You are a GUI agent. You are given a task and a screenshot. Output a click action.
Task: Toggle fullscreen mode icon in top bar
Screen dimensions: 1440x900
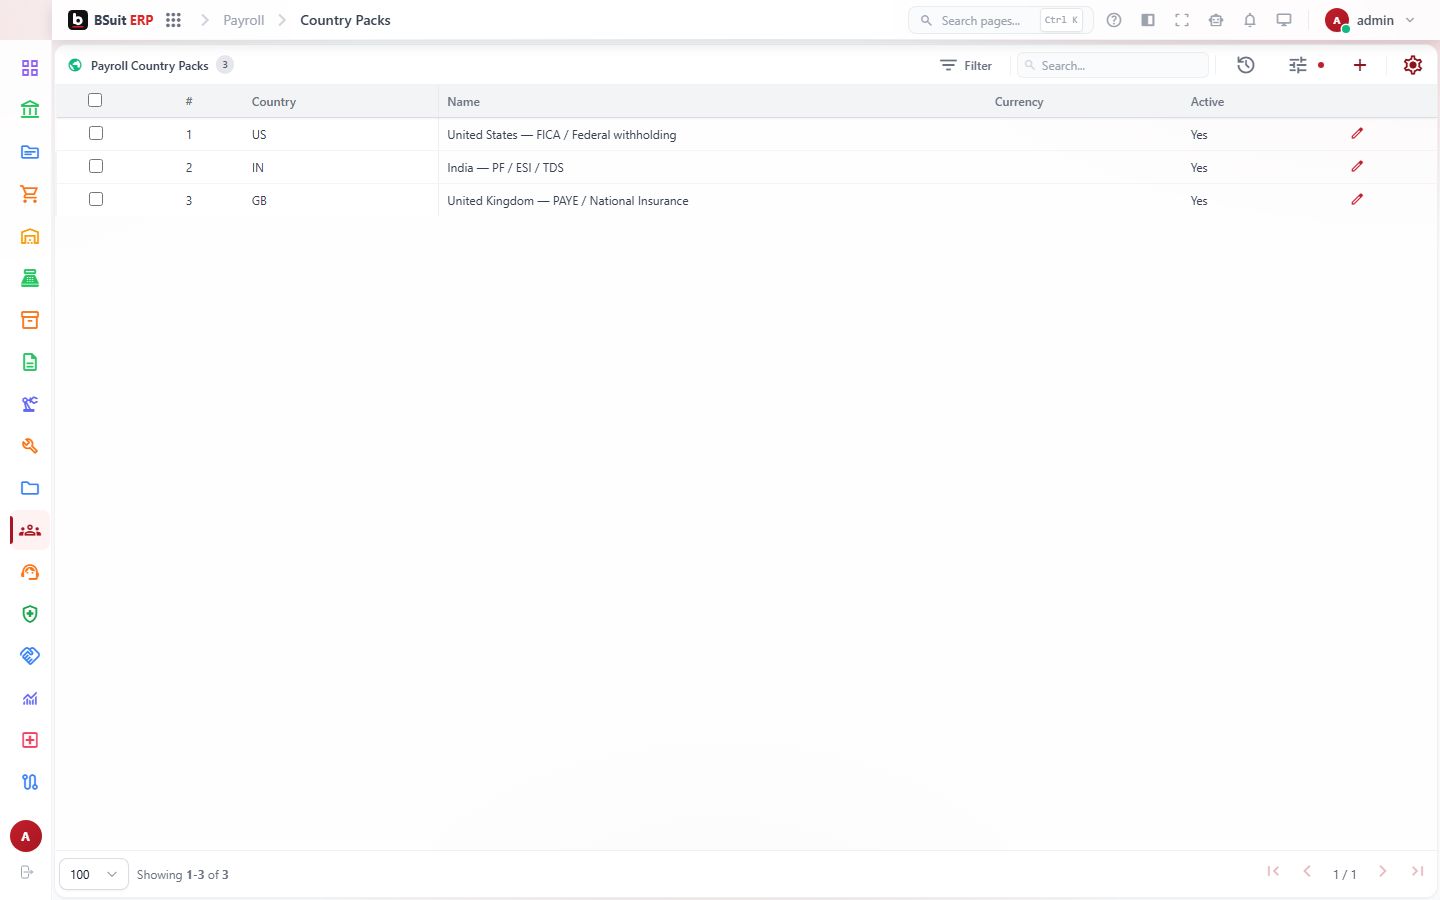pyautogui.click(x=1182, y=20)
